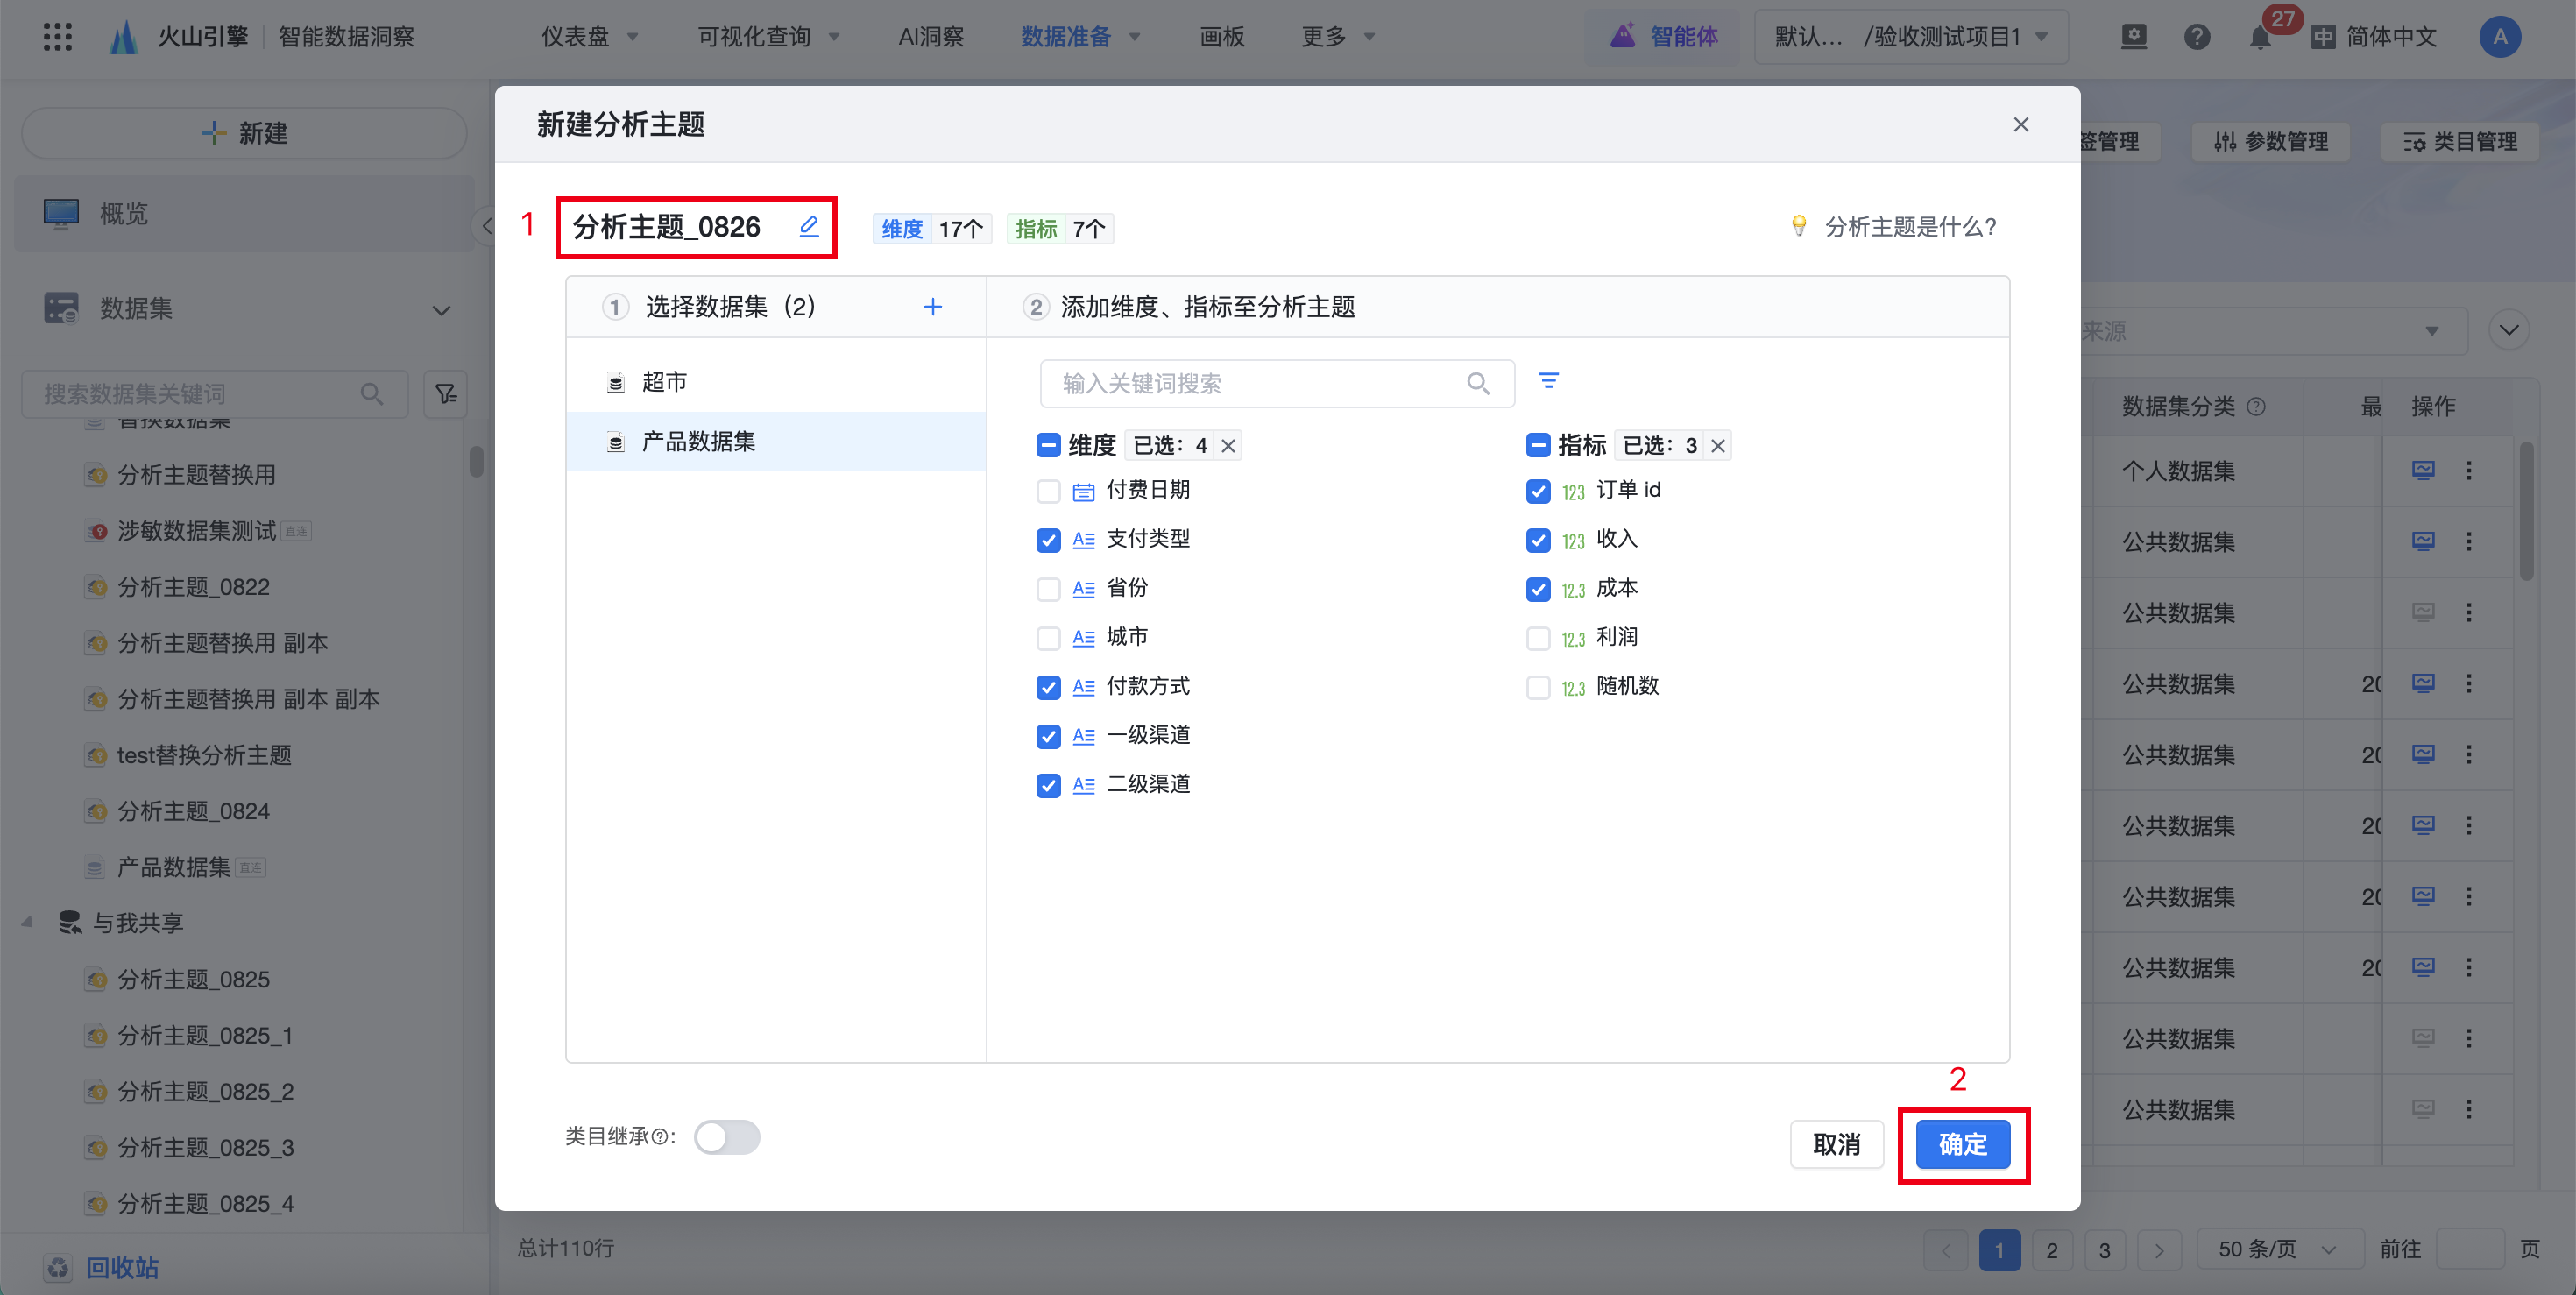Click the search magnifier in keyword box
2576x1295 pixels.
tap(1477, 384)
